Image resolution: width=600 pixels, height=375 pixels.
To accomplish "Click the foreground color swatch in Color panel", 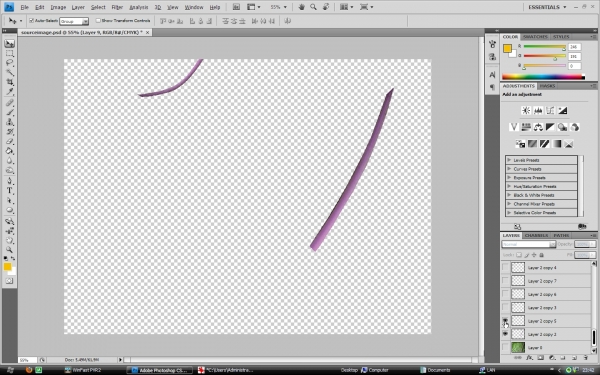I will (x=507, y=49).
